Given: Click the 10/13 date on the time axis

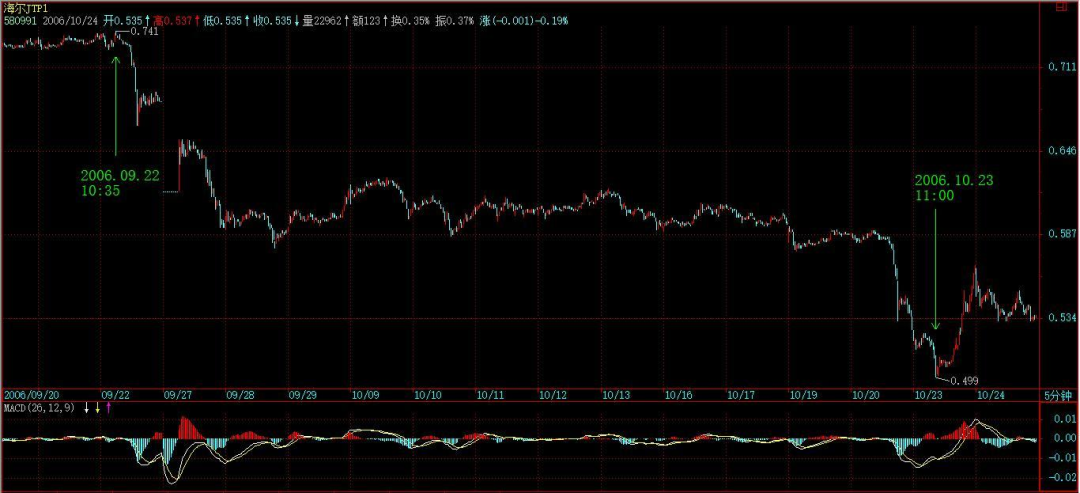Looking at the screenshot, I should 616,395.
